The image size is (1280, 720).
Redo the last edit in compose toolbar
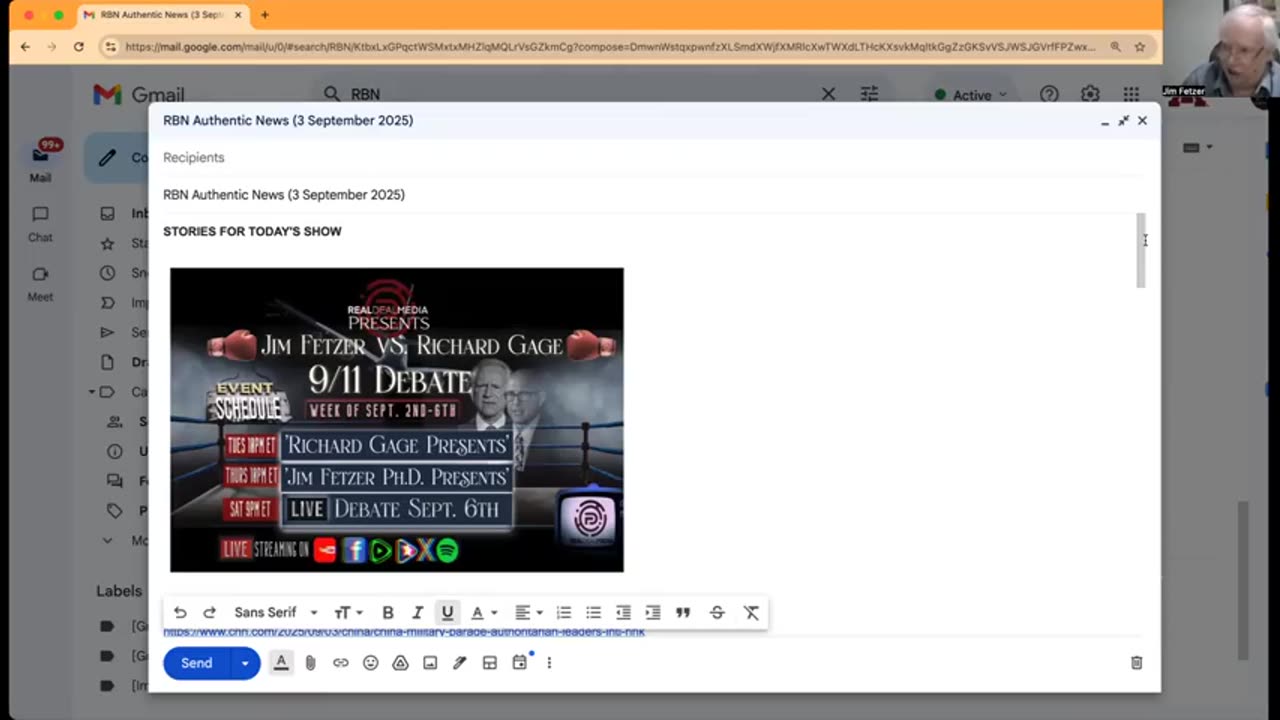click(x=209, y=613)
